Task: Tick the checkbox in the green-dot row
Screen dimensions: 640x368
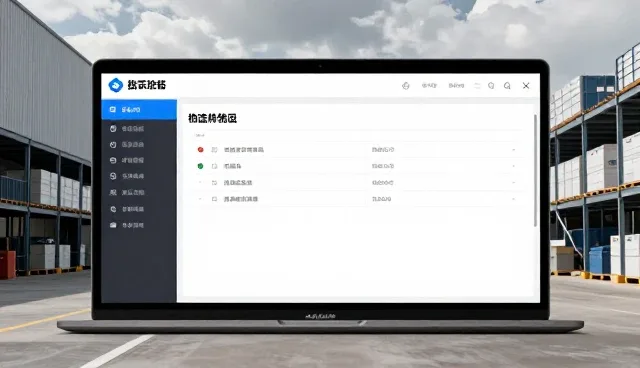Action: tap(214, 166)
